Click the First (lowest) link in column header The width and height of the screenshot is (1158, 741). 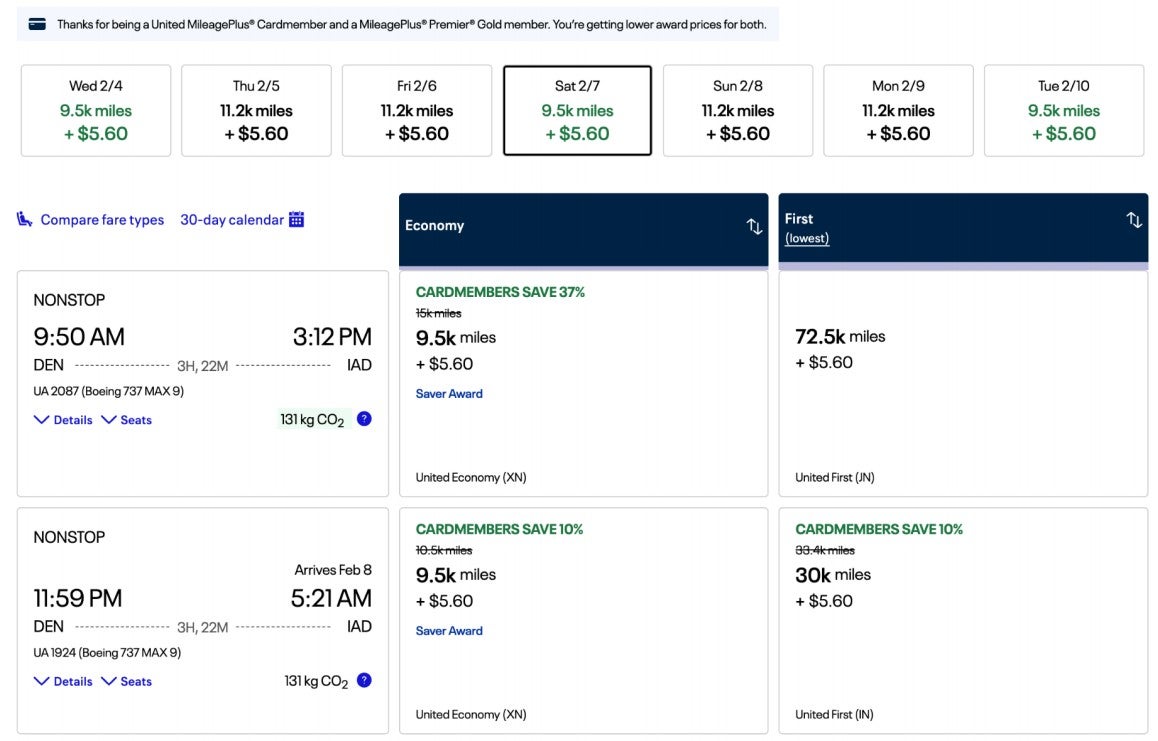[x=807, y=238]
